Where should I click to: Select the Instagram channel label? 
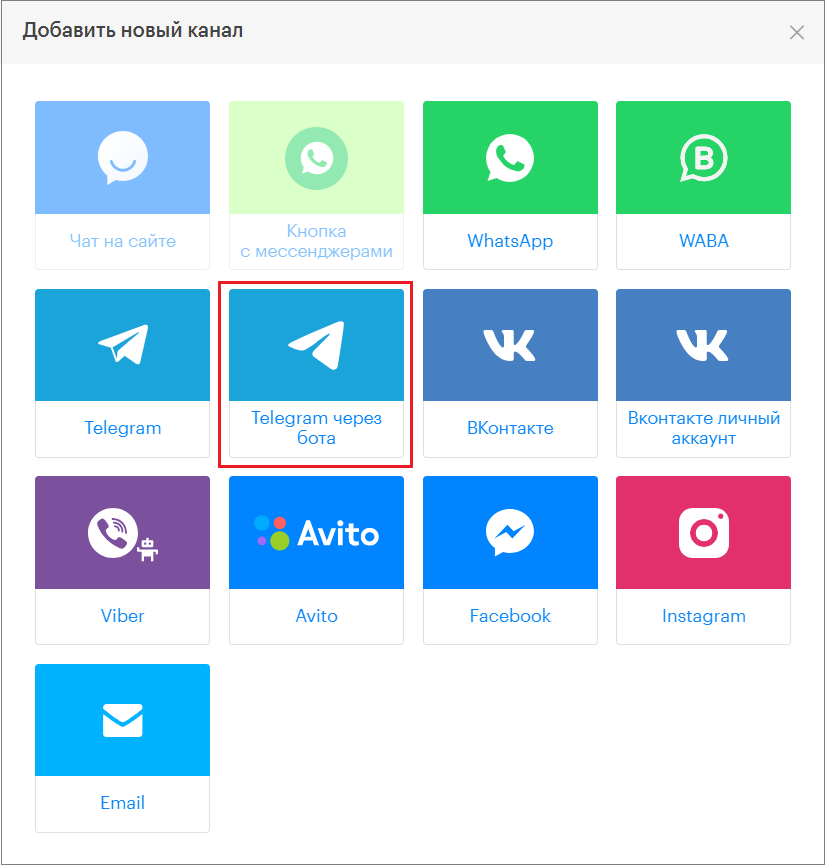point(704,616)
